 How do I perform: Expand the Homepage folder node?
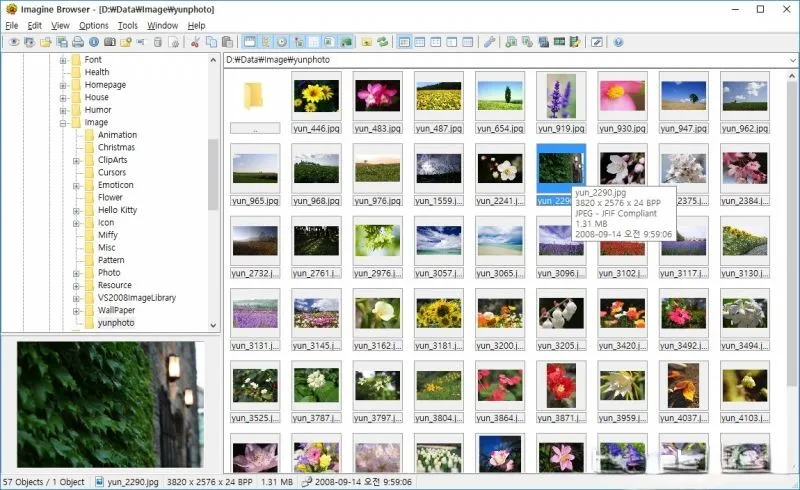point(63,85)
